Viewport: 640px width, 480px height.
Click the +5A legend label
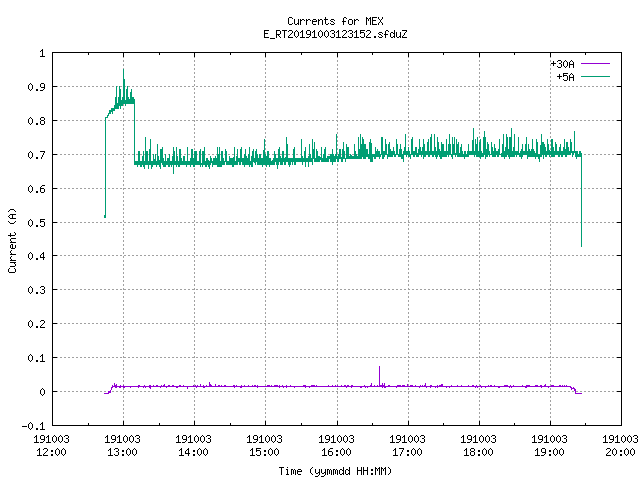[565, 77]
